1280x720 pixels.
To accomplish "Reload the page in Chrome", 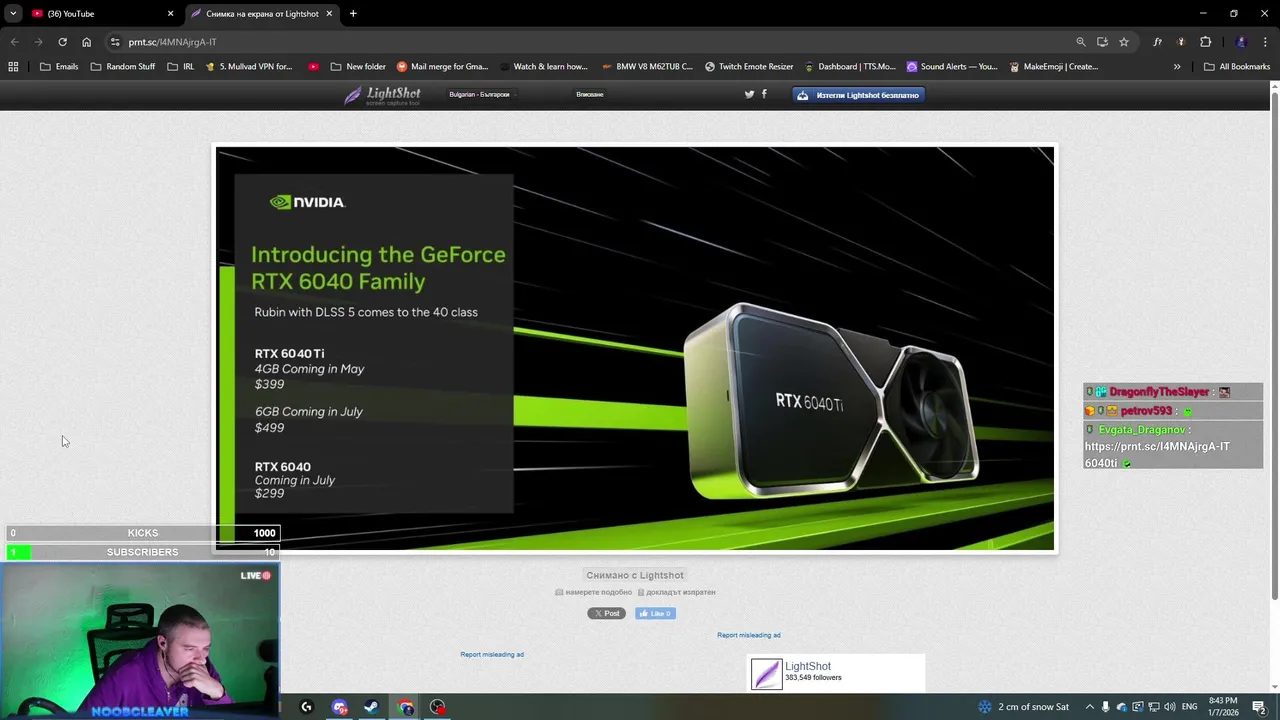I will (62, 42).
